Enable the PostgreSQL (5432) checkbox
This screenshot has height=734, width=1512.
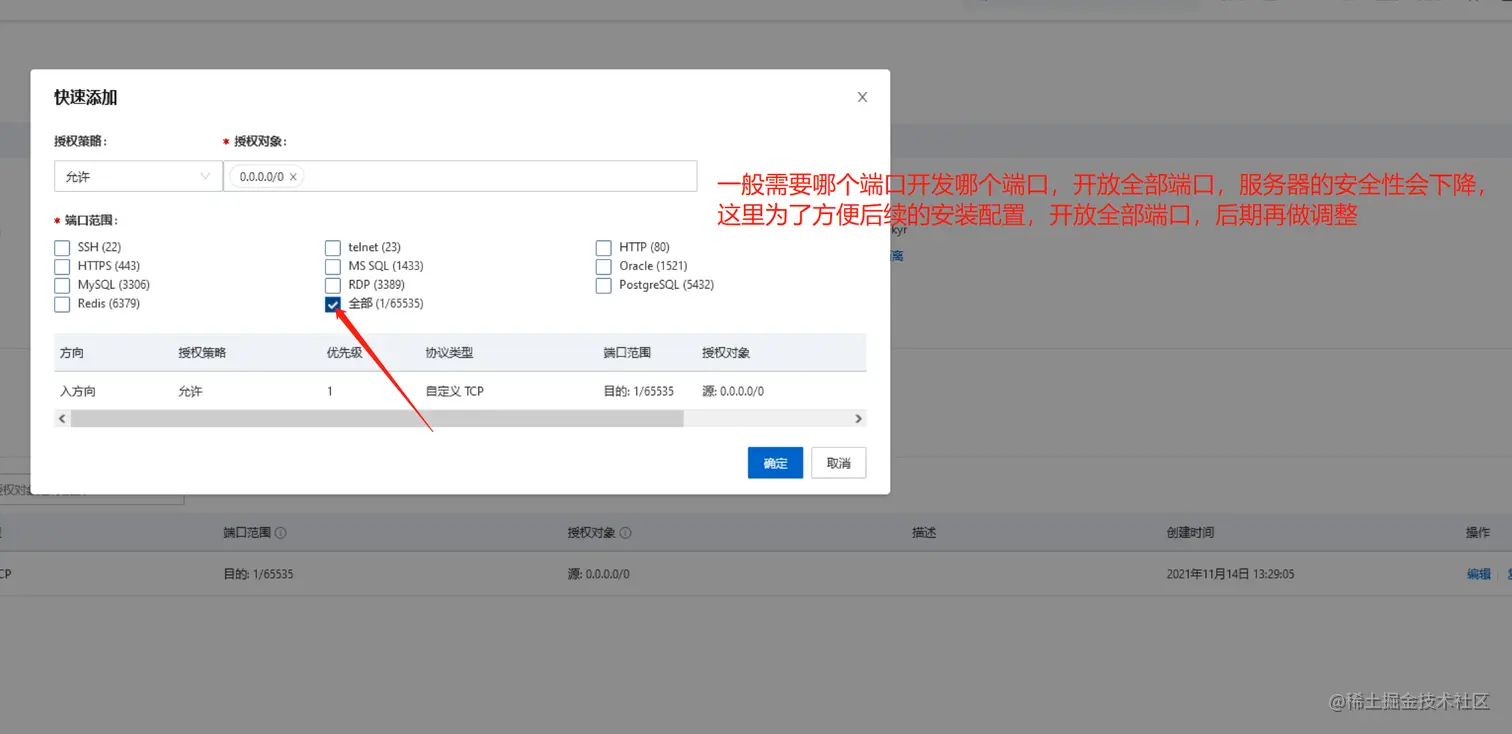pyautogui.click(x=603, y=285)
